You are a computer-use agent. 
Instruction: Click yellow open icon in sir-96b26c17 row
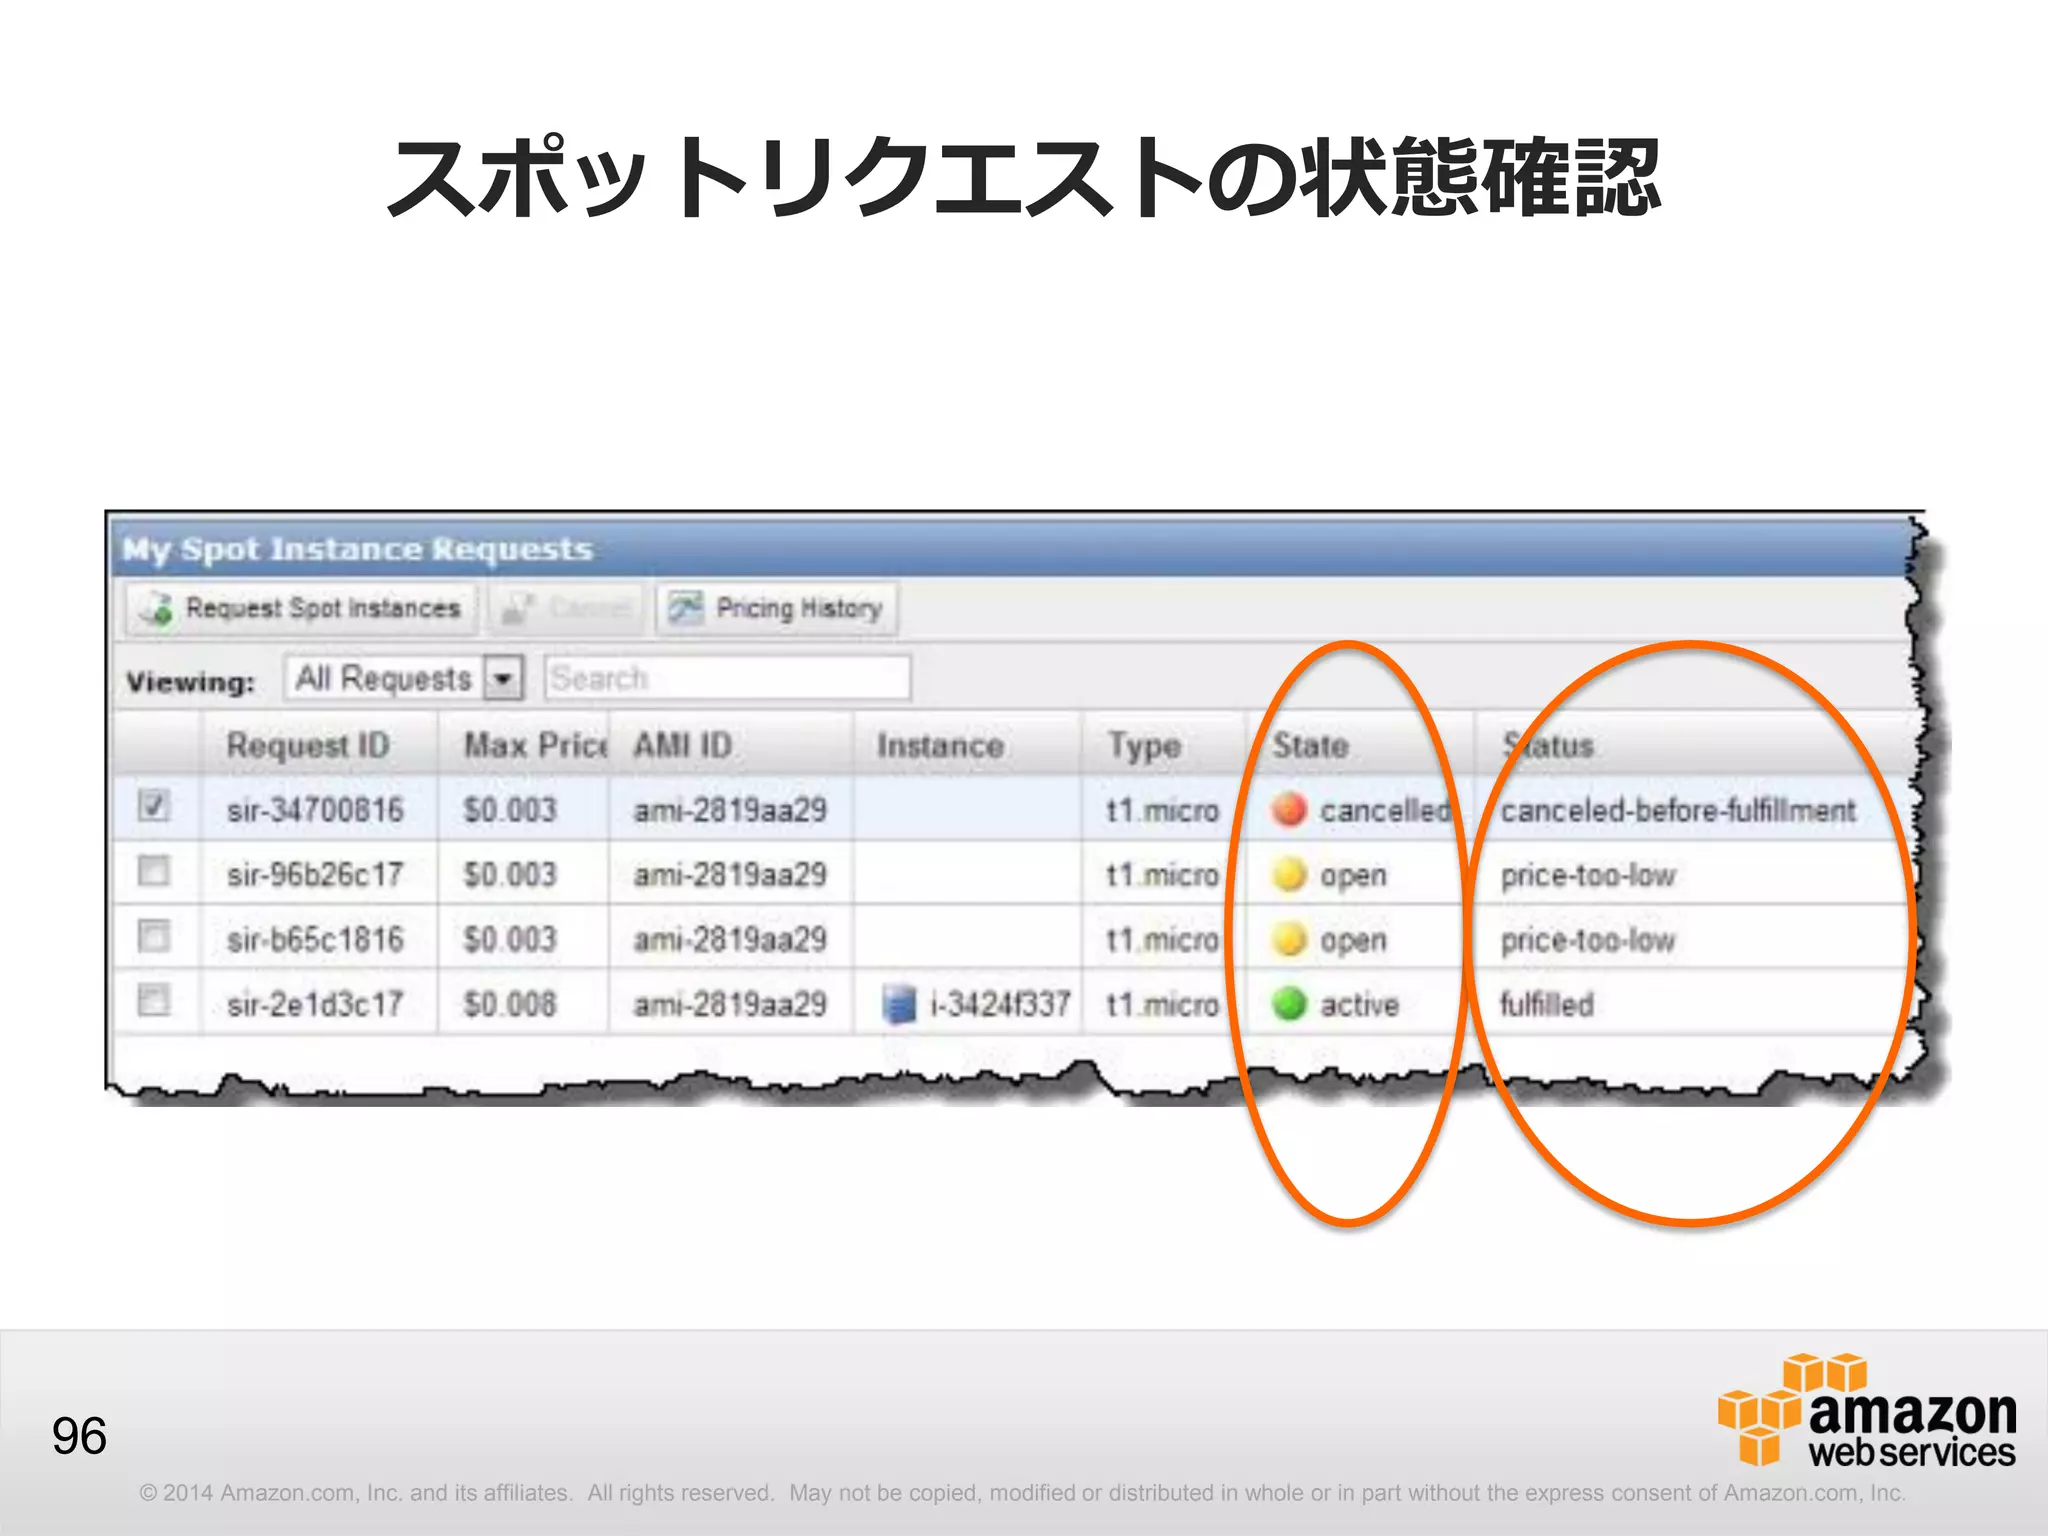[1289, 874]
